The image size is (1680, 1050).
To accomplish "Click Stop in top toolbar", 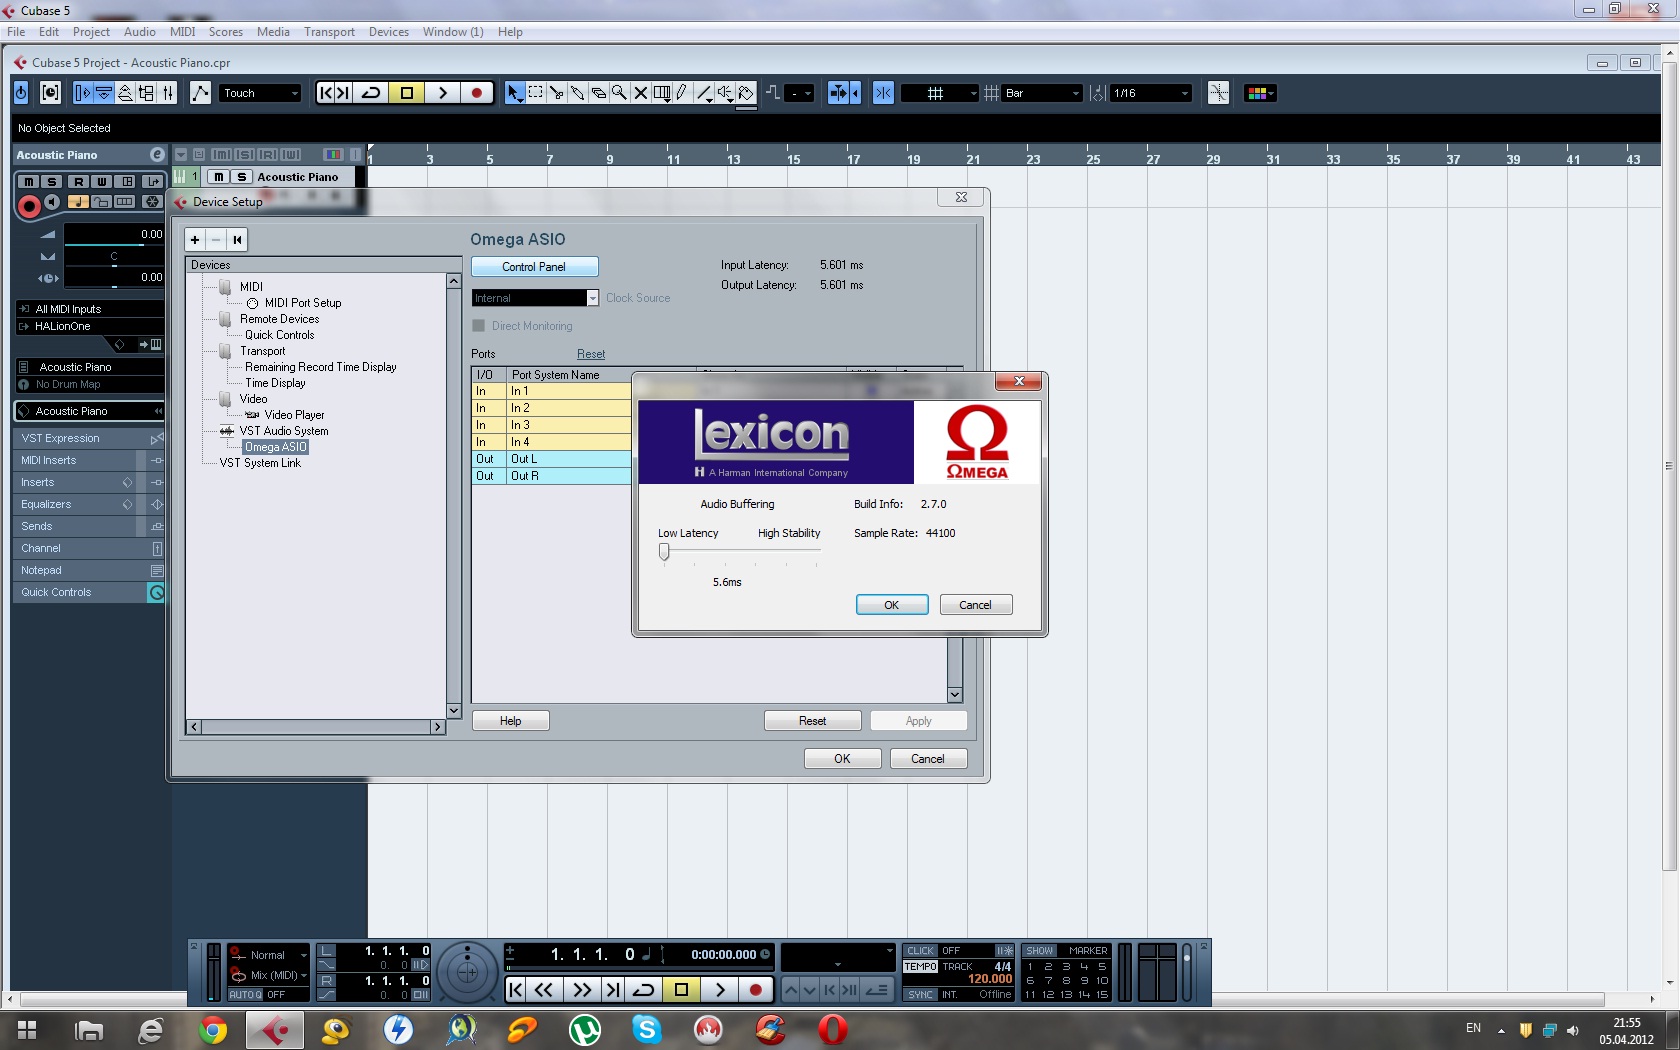I will (x=406, y=93).
